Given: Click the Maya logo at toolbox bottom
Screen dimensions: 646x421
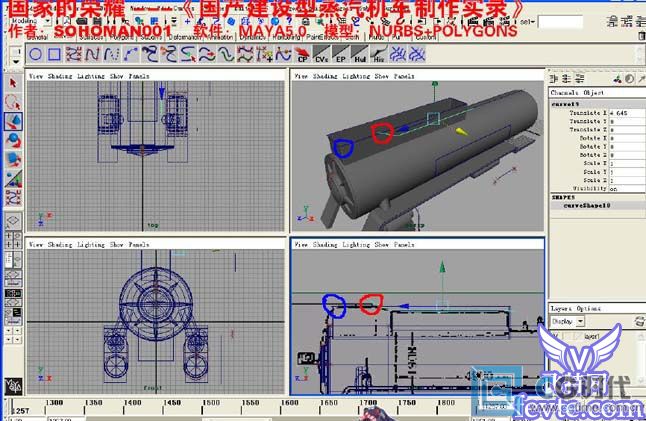Looking at the screenshot, I should click(13, 386).
